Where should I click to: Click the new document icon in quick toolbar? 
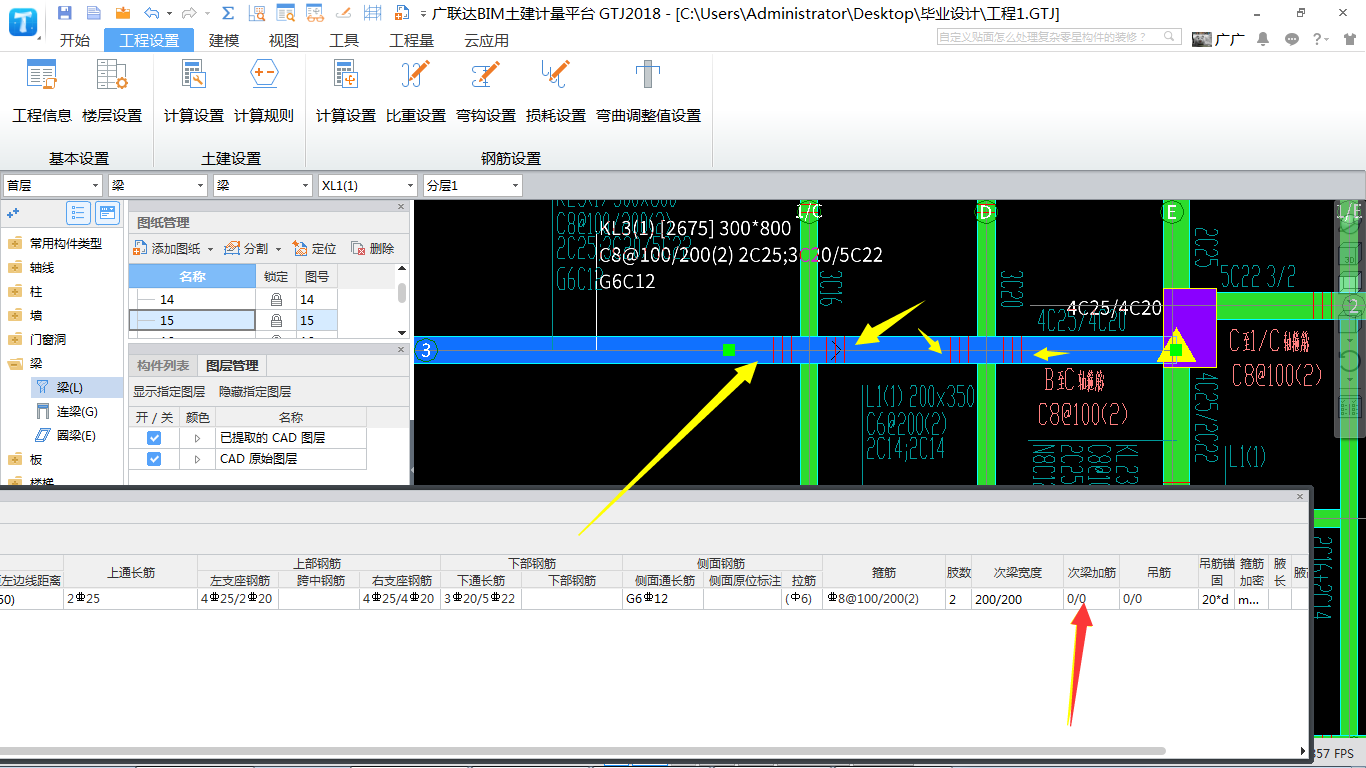(x=94, y=13)
